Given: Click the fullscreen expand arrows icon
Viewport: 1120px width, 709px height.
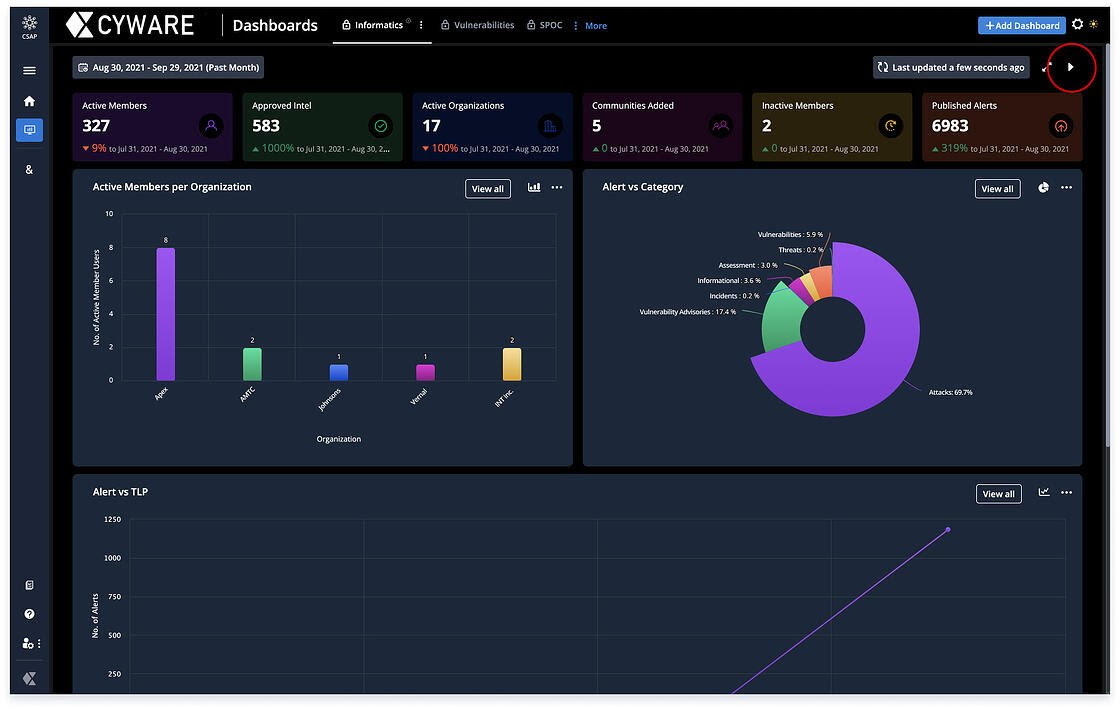Looking at the screenshot, I should 1047,67.
